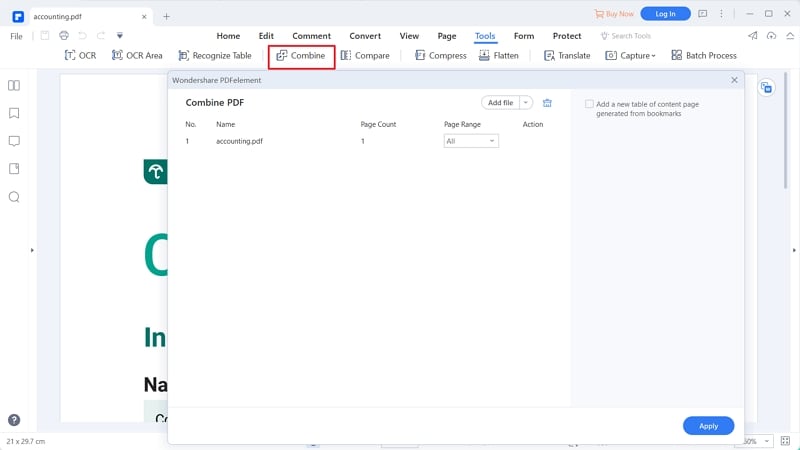Viewport: 800px width, 450px height.
Task: Open the Translate tool
Action: click(567, 56)
